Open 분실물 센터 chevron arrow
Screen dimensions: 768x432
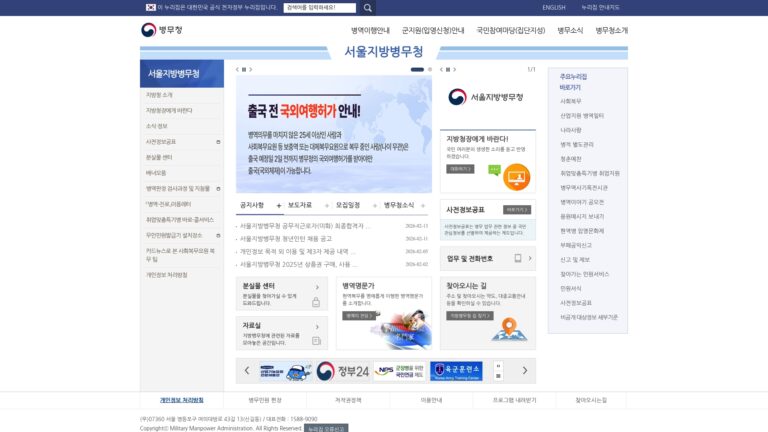click(x=317, y=288)
